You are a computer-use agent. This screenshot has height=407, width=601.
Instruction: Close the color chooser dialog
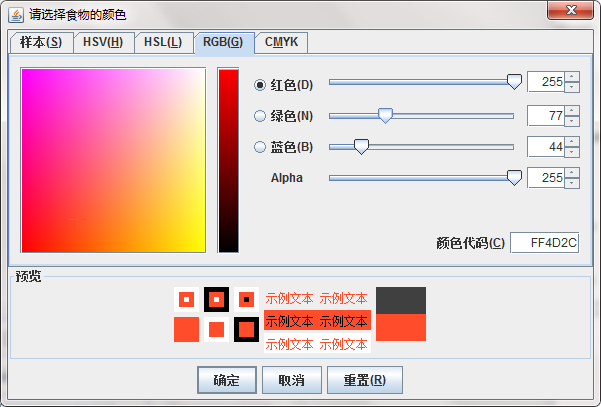click(x=570, y=10)
